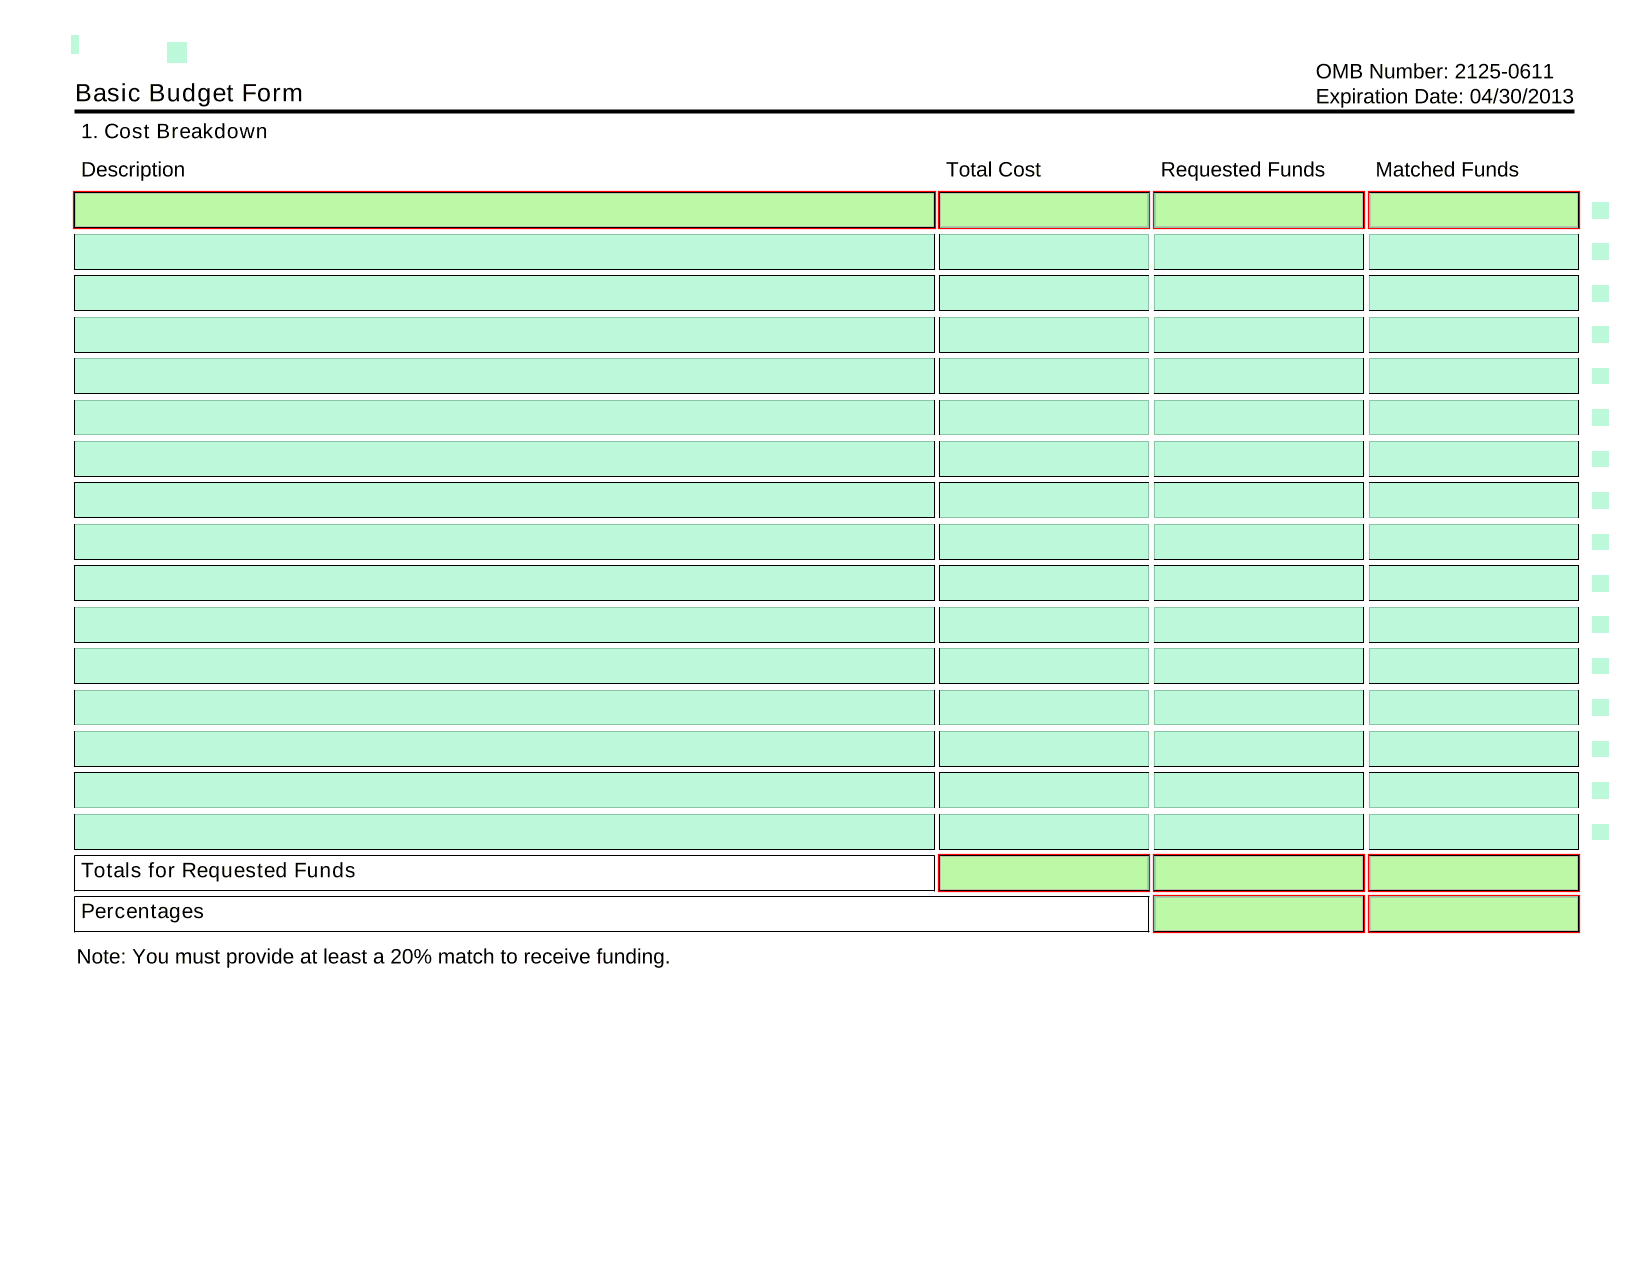Screen dimensions: 1649x1275
Task: Click the small square beside the third row
Action: tap(1600, 293)
